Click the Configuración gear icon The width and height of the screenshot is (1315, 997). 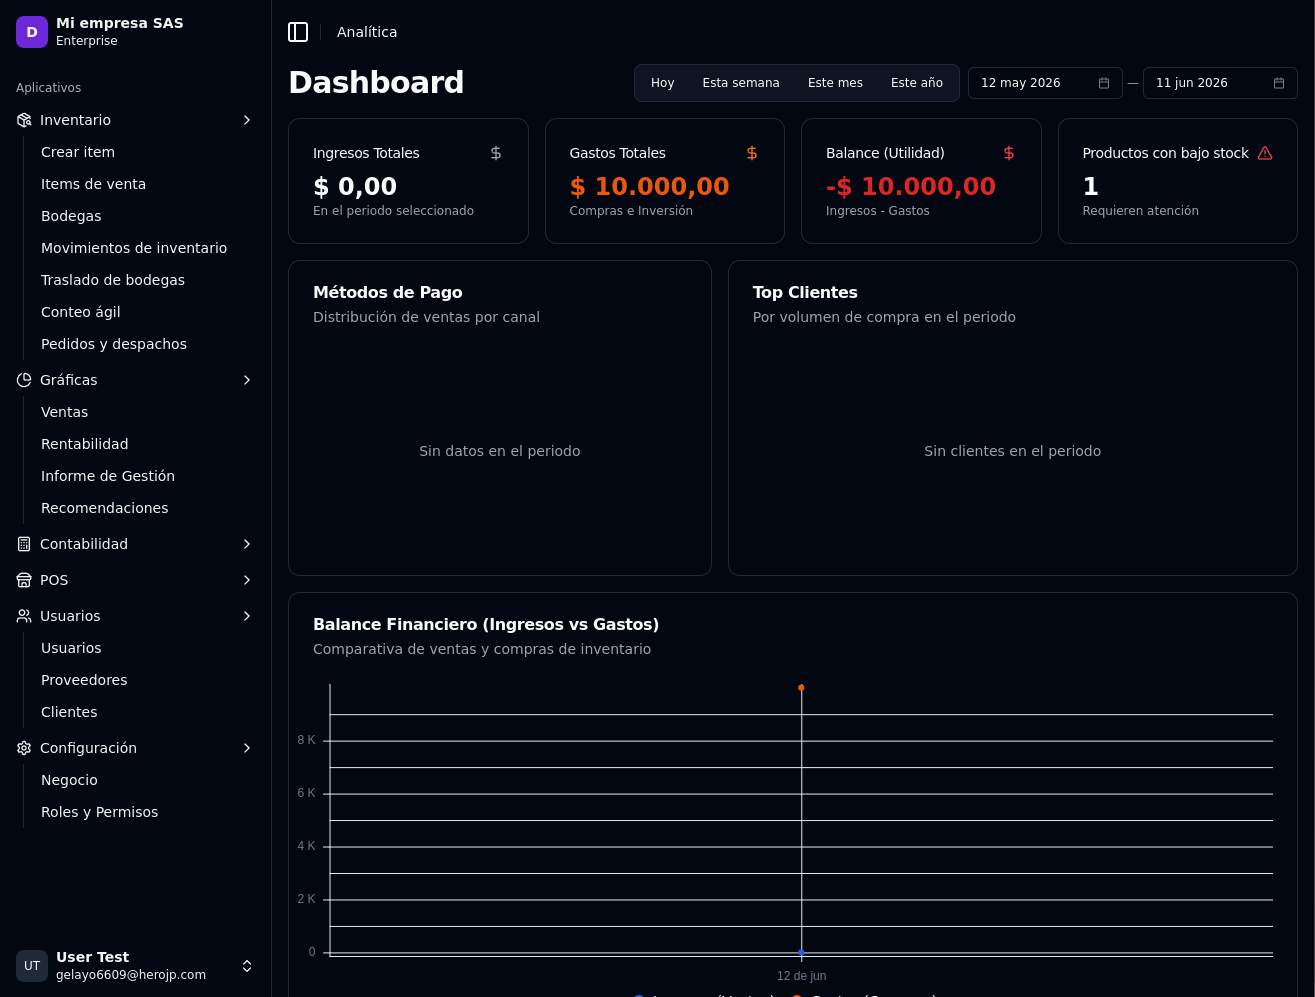tap(24, 748)
